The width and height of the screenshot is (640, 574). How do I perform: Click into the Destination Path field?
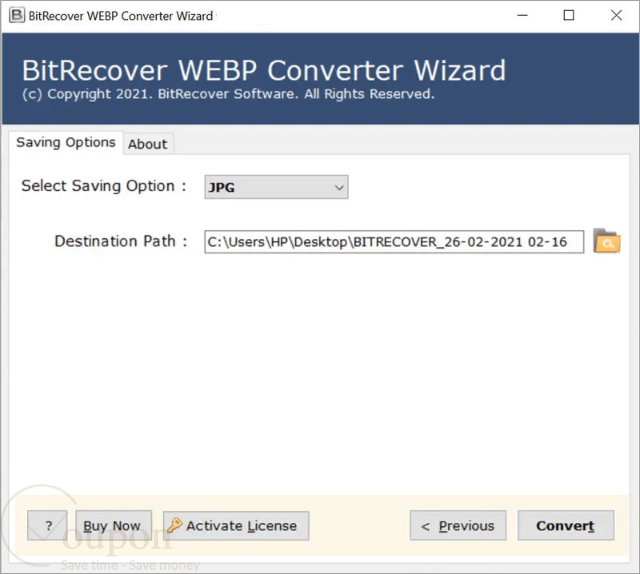coord(394,242)
